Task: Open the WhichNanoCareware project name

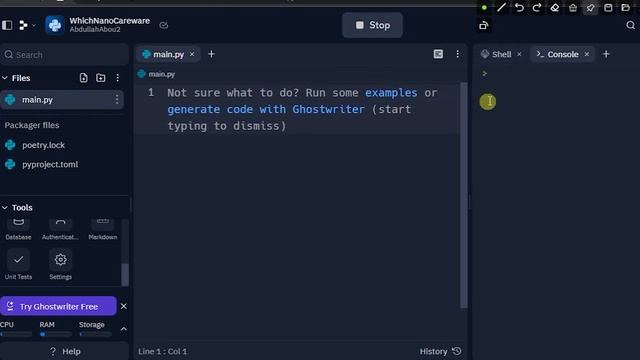Action: [109, 20]
